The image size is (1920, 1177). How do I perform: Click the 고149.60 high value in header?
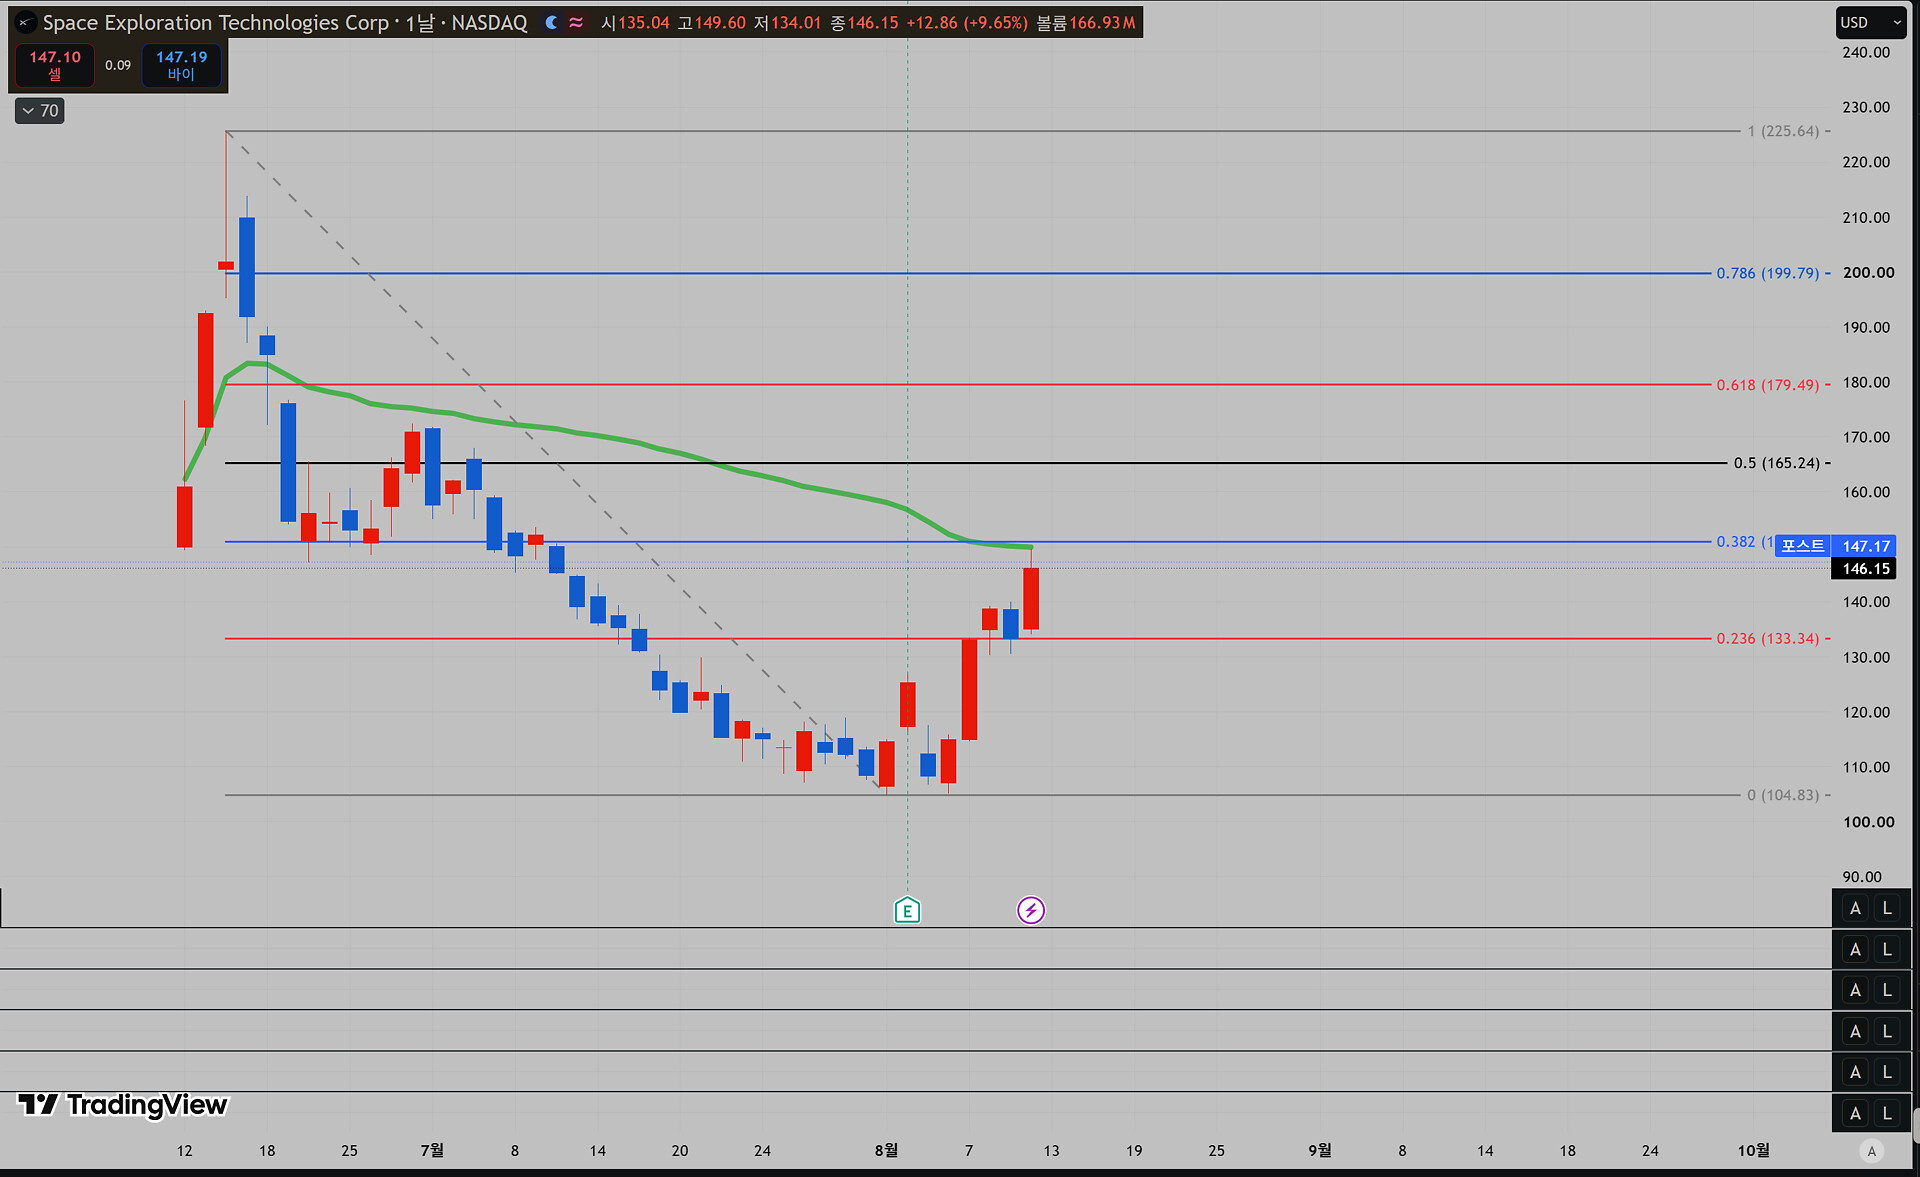coord(712,22)
